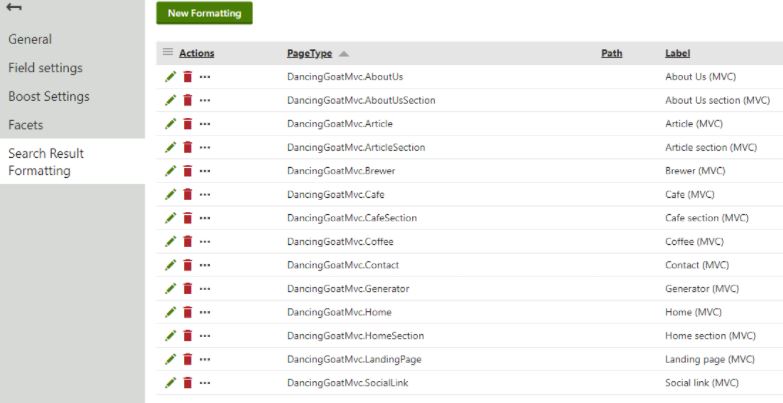Open more actions for DancingGoatMvc.AboutUsSection
Image resolution: width=783 pixels, height=403 pixels.
point(205,100)
